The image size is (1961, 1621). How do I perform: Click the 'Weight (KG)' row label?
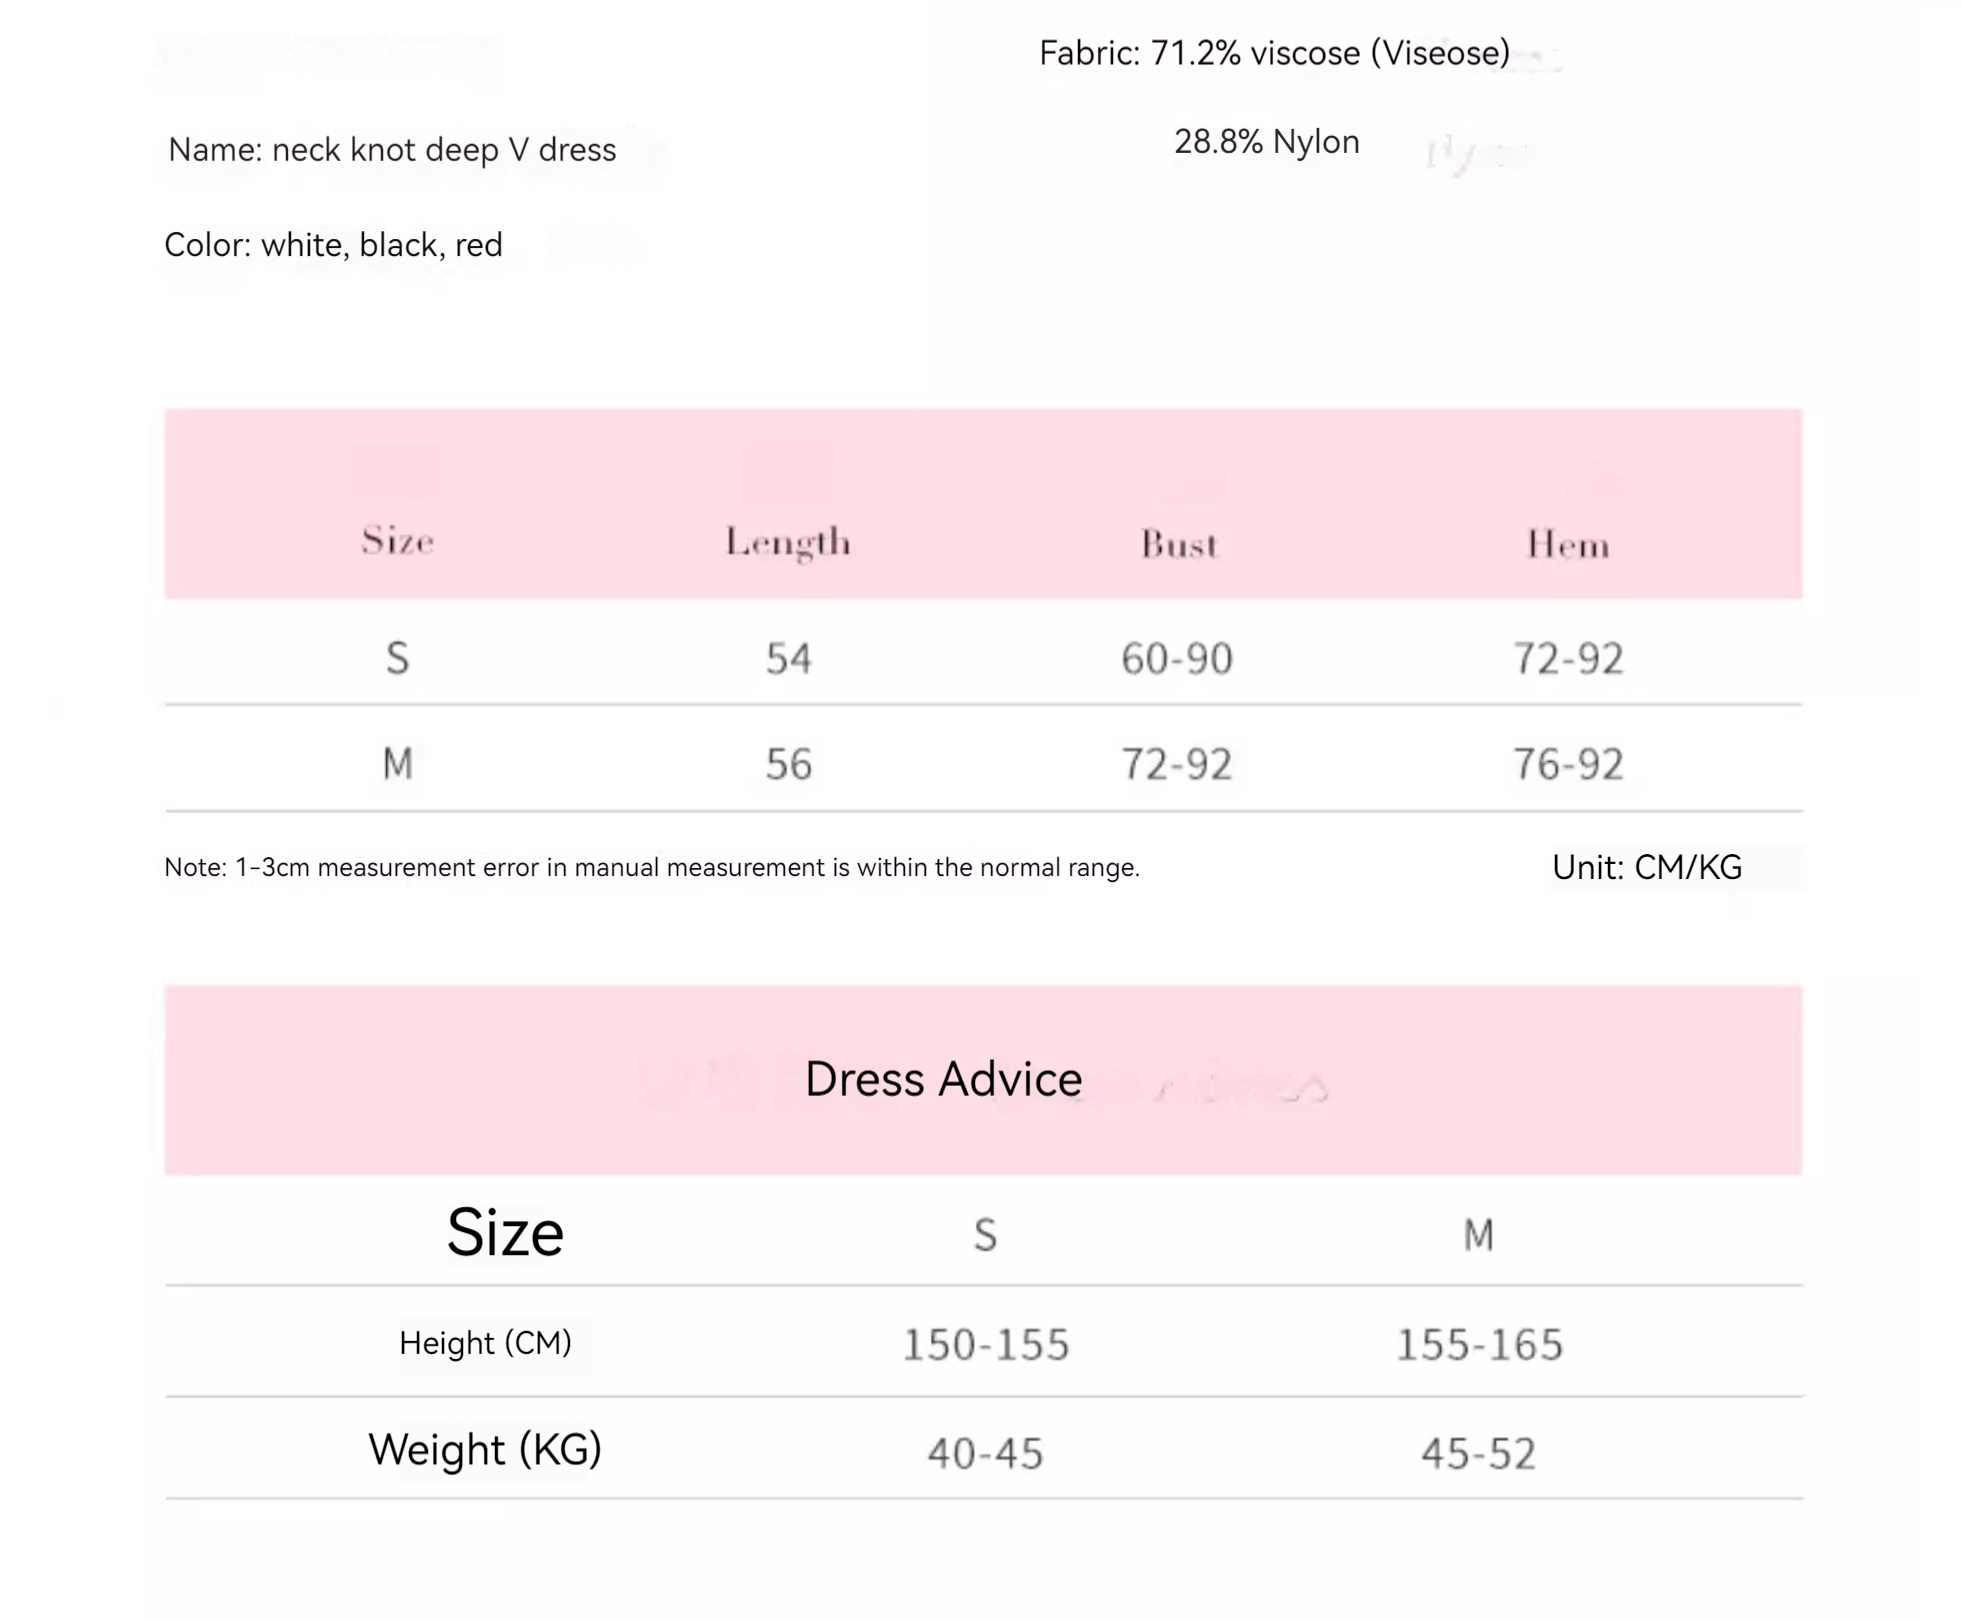485,1450
